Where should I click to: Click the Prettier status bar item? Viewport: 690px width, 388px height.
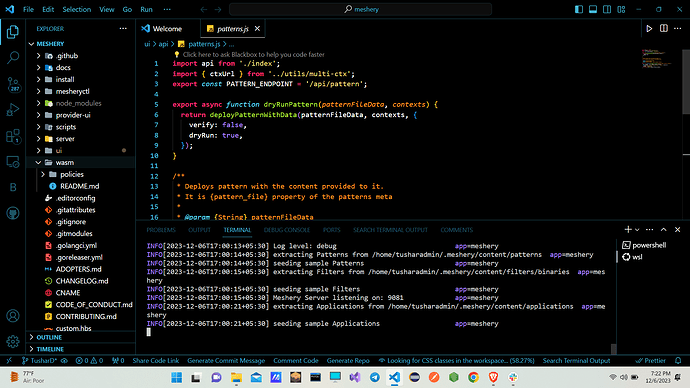click(651, 360)
